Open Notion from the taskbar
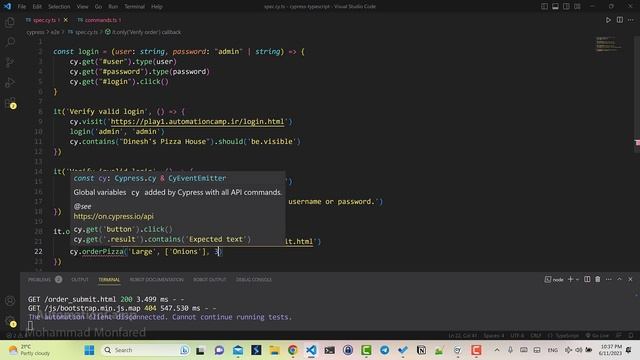 pyautogui.click(x=421, y=350)
